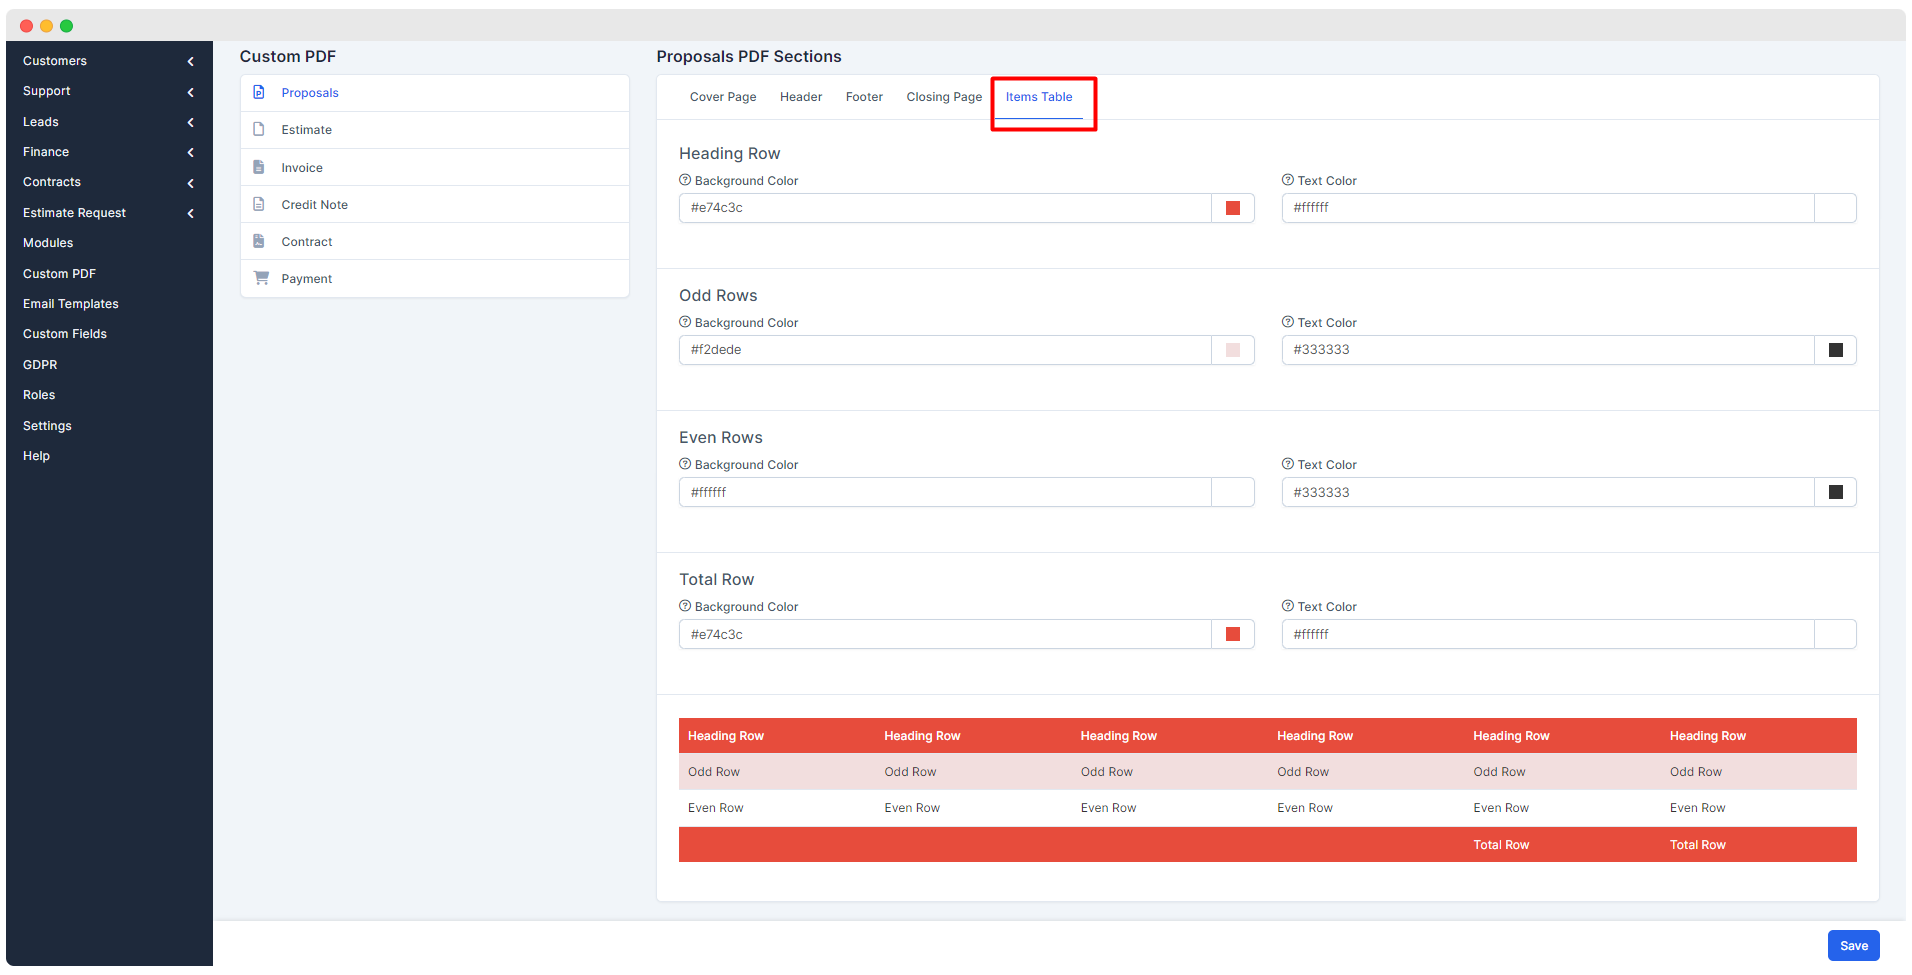
Task: Switch to the Footer tab
Action: pyautogui.click(x=864, y=97)
